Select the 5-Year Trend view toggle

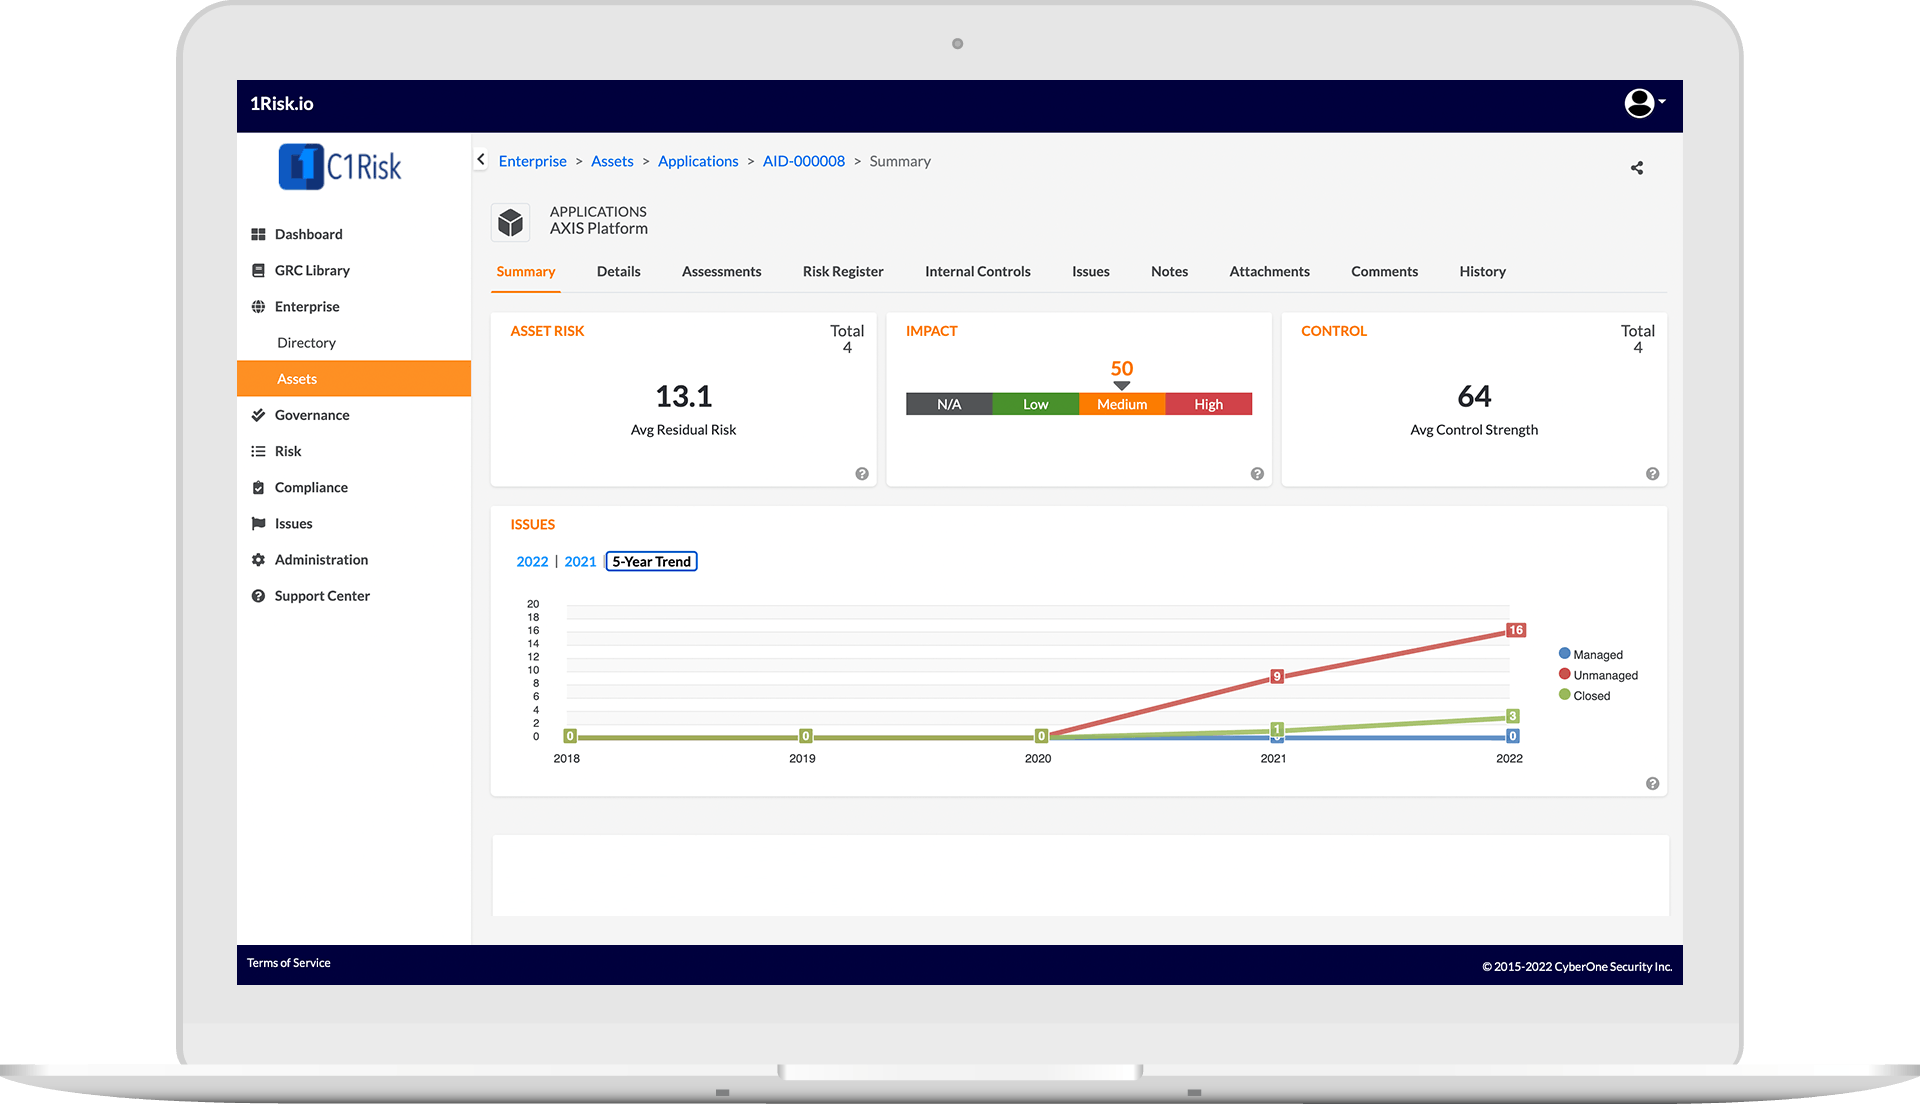coord(651,562)
